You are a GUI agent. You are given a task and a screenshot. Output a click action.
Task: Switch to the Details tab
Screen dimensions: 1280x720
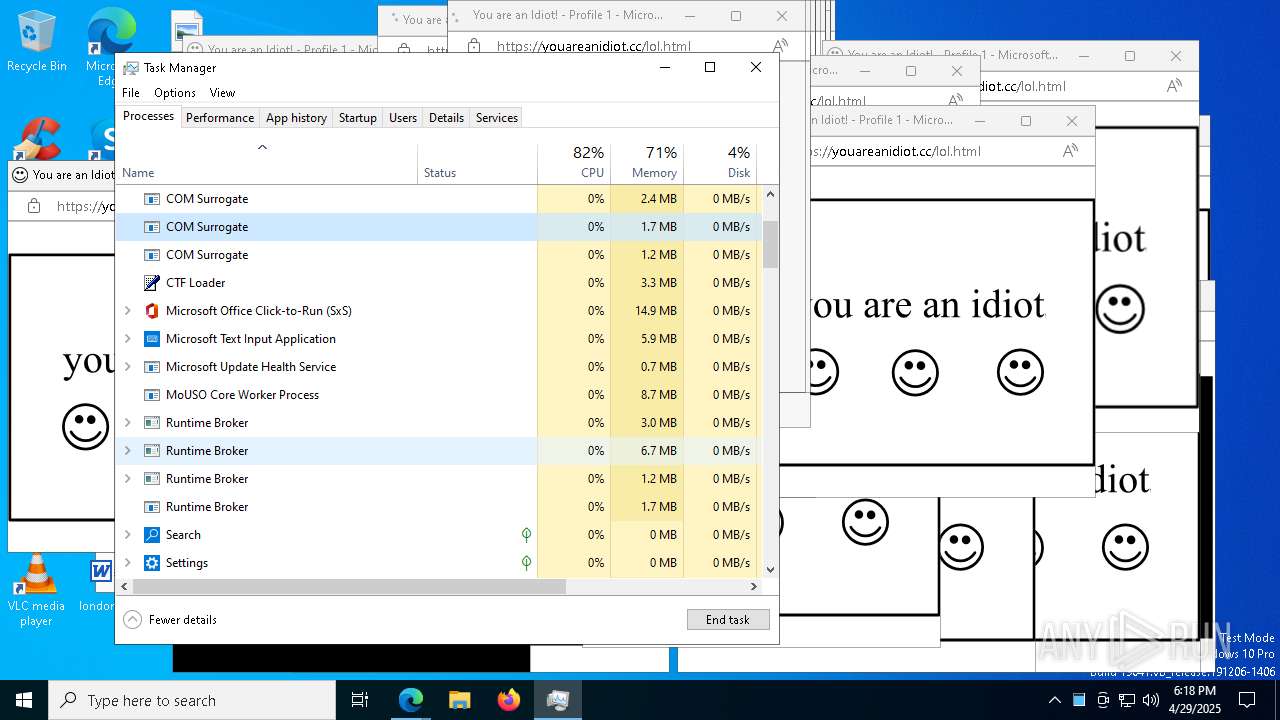(x=446, y=118)
